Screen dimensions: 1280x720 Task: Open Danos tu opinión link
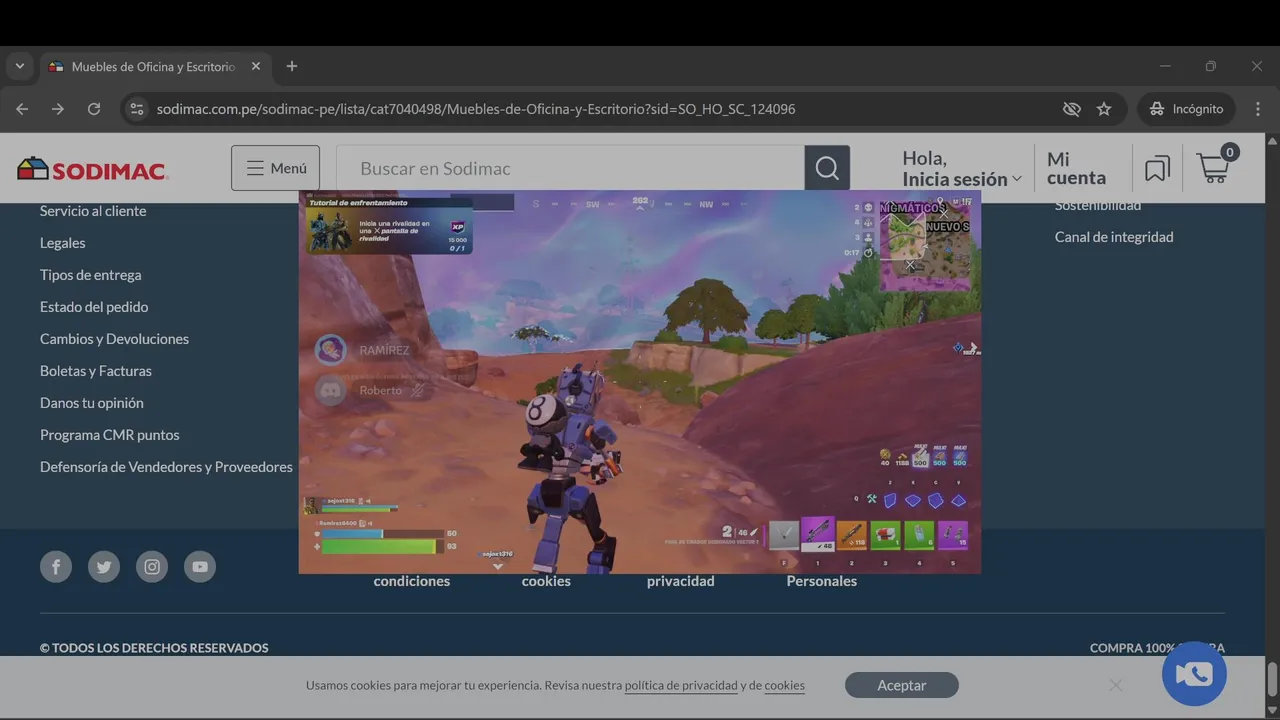pos(92,403)
